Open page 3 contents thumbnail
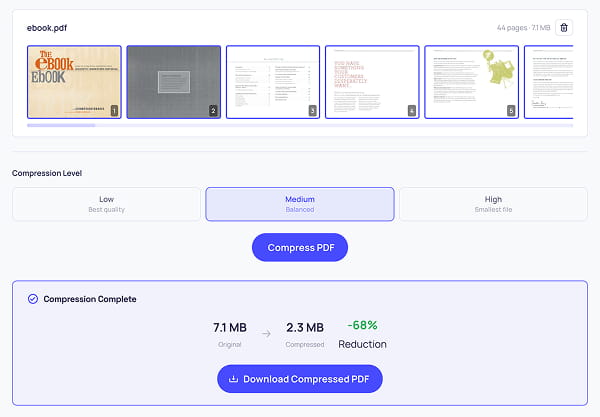Screen dimensions: 600x417 point(273,82)
